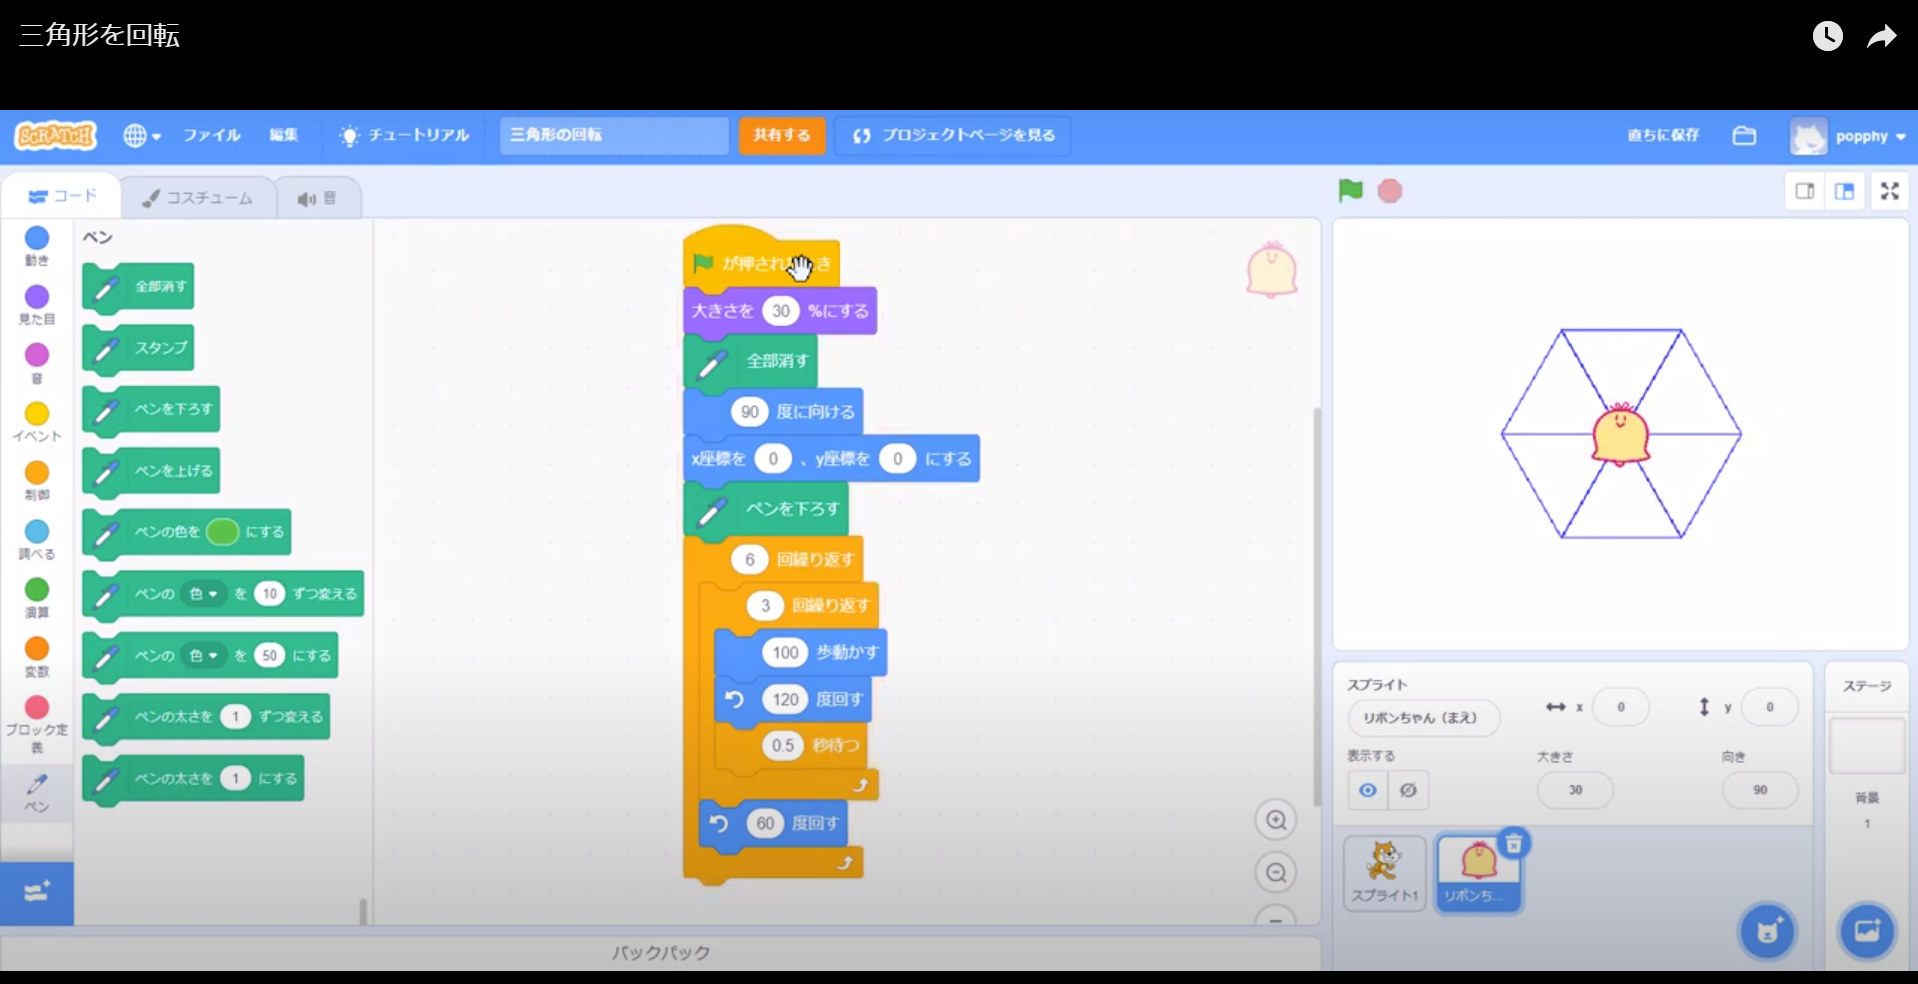Switch to the コスチューム tab

198,198
